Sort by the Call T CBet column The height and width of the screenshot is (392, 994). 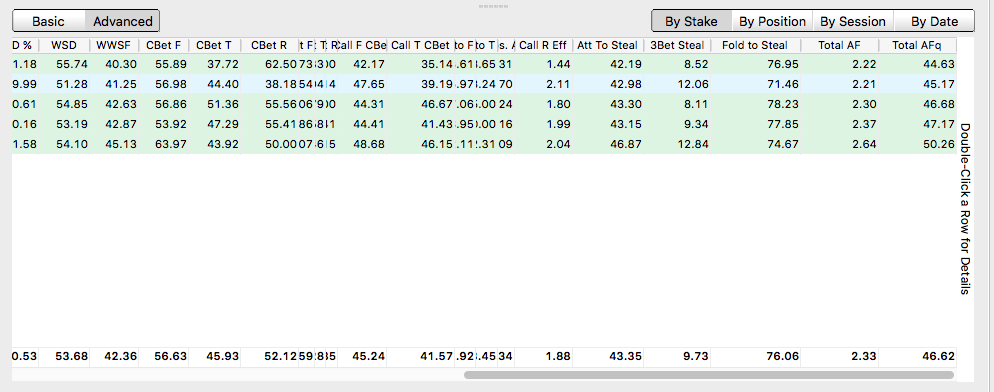[420, 45]
